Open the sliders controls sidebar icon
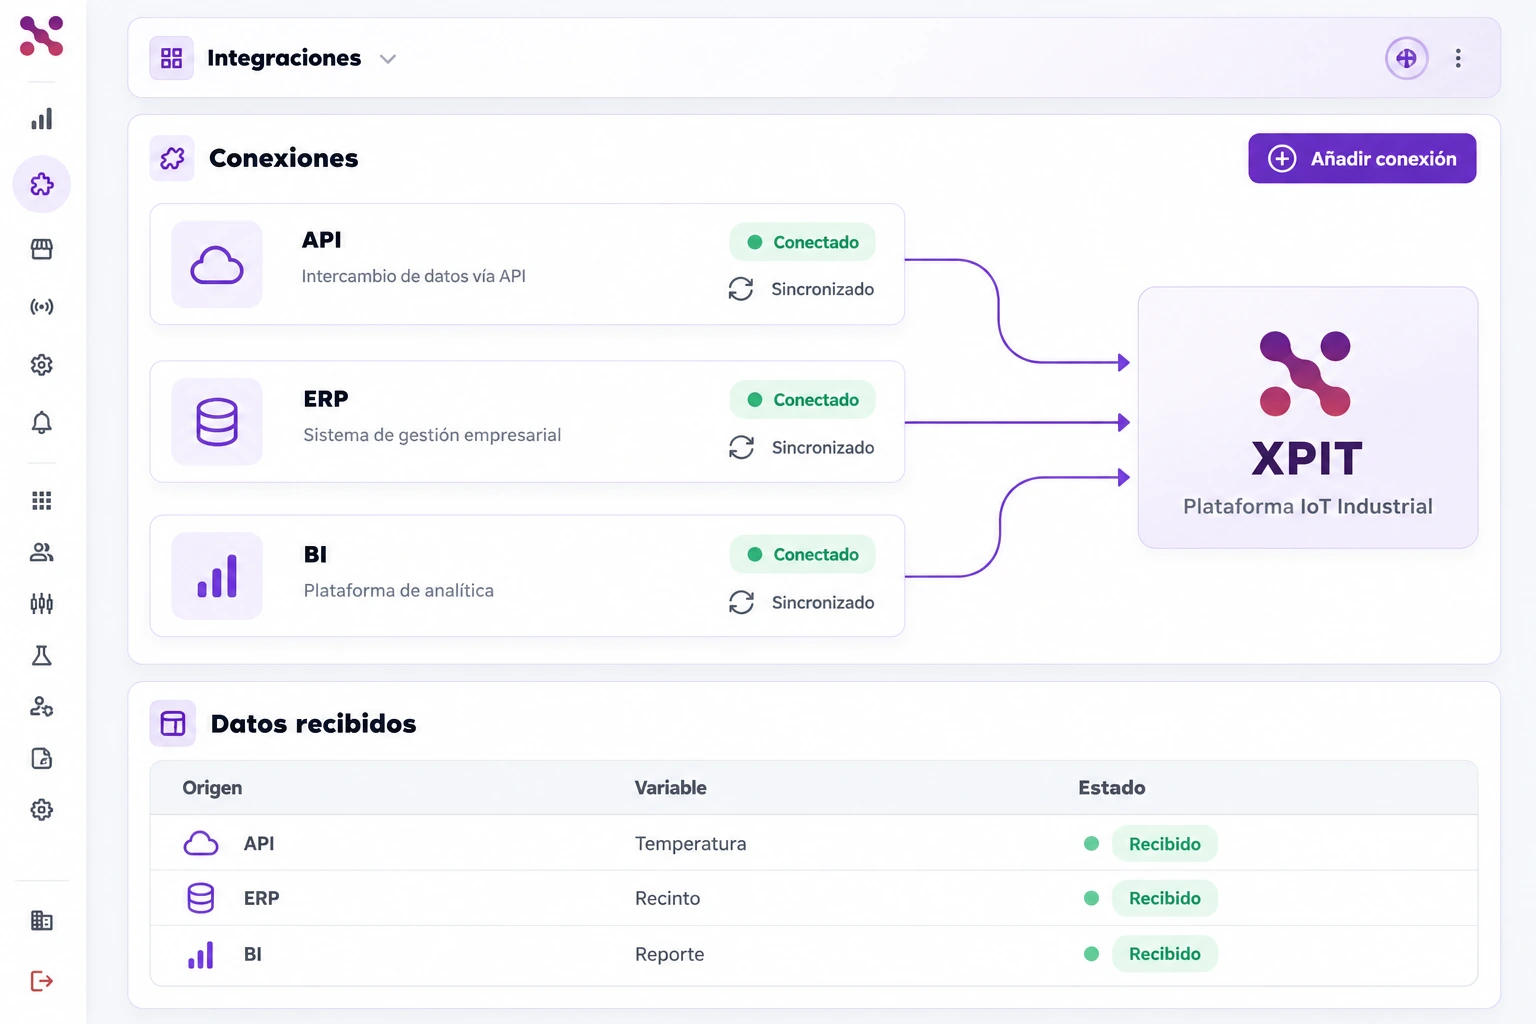This screenshot has width=1536, height=1024. coord(41,603)
